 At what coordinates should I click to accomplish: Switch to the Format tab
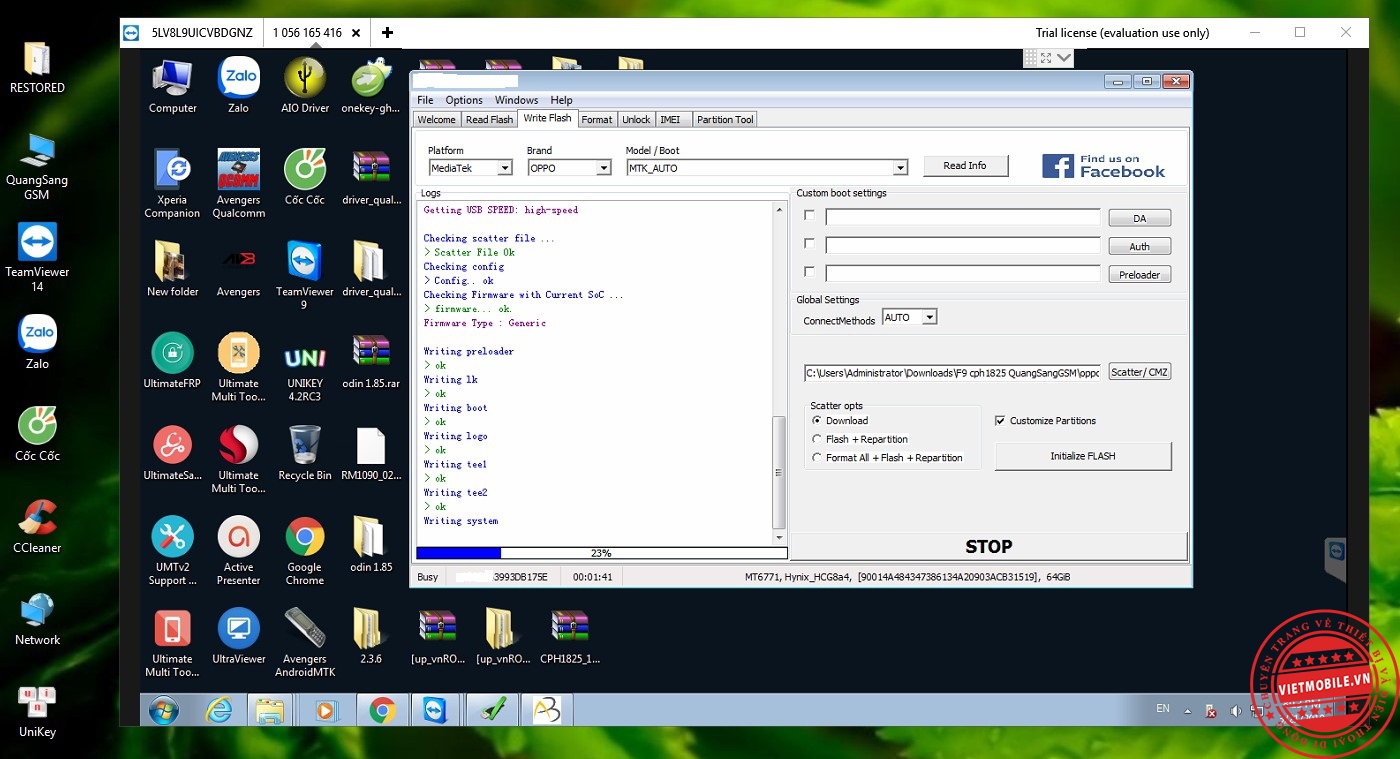click(597, 119)
